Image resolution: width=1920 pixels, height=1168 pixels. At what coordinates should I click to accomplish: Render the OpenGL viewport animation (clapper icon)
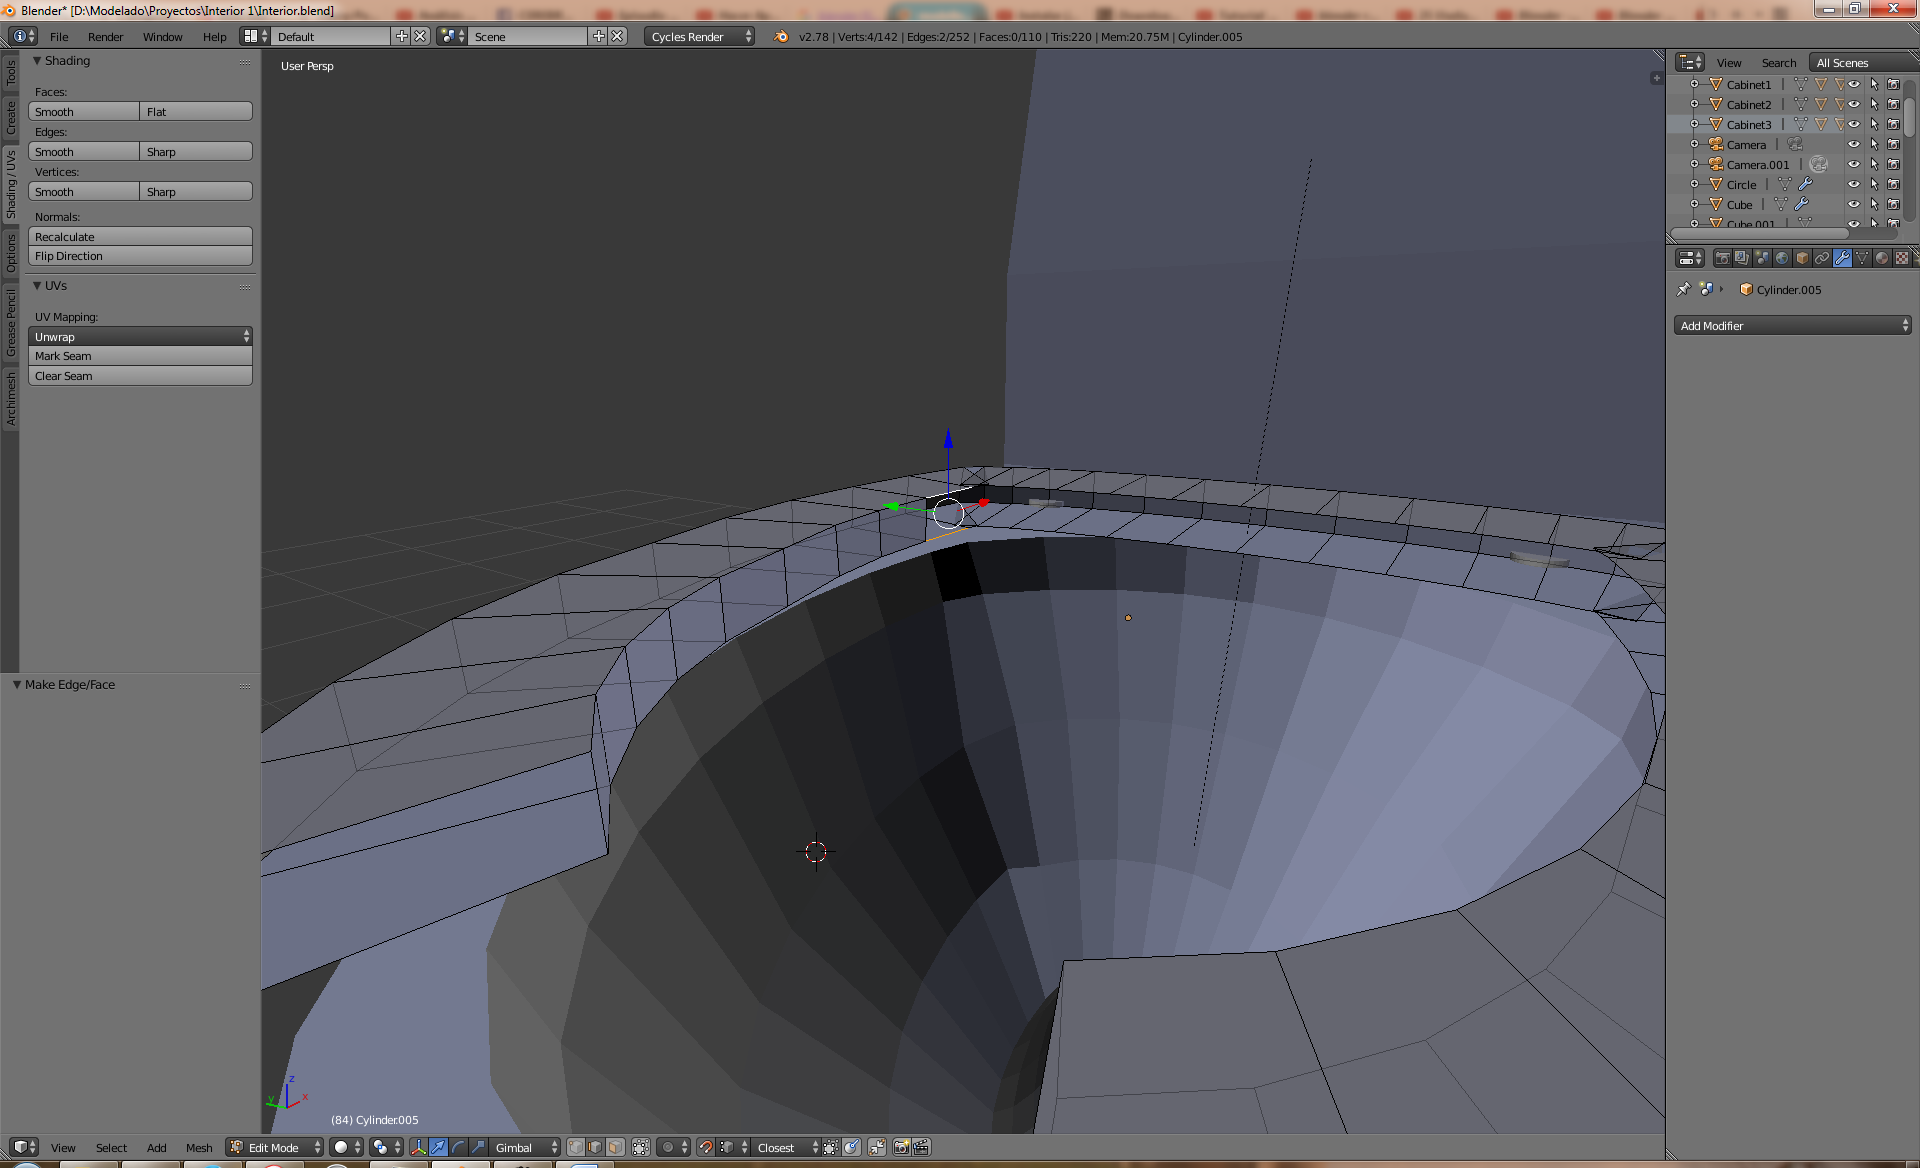[x=921, y=1147]
